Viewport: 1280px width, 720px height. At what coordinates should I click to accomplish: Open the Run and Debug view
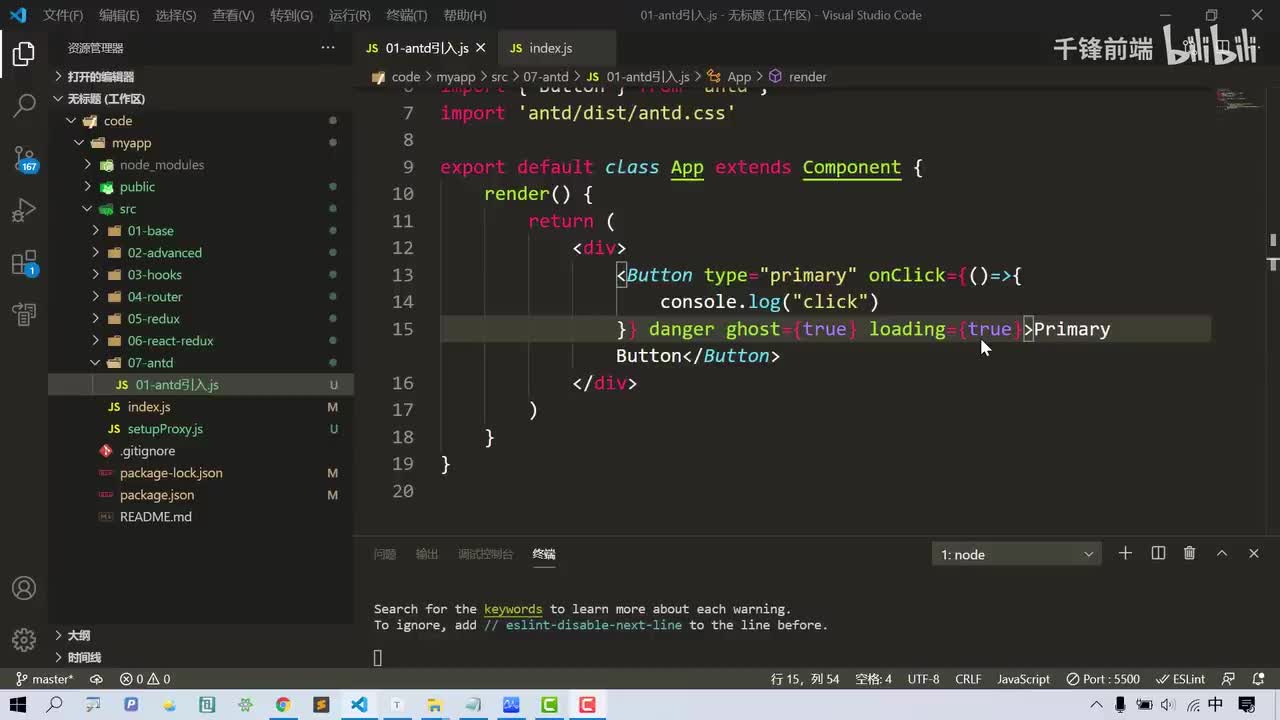point(24,210)
